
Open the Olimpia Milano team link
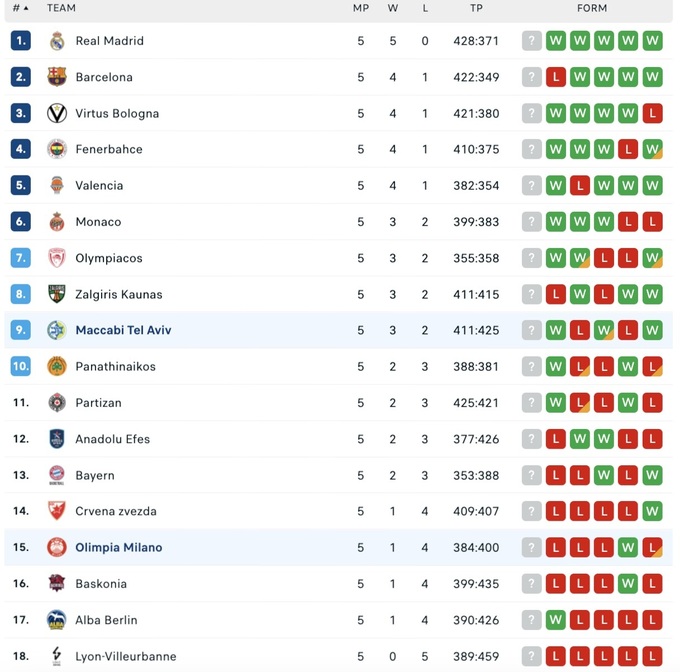pos(118,547)
